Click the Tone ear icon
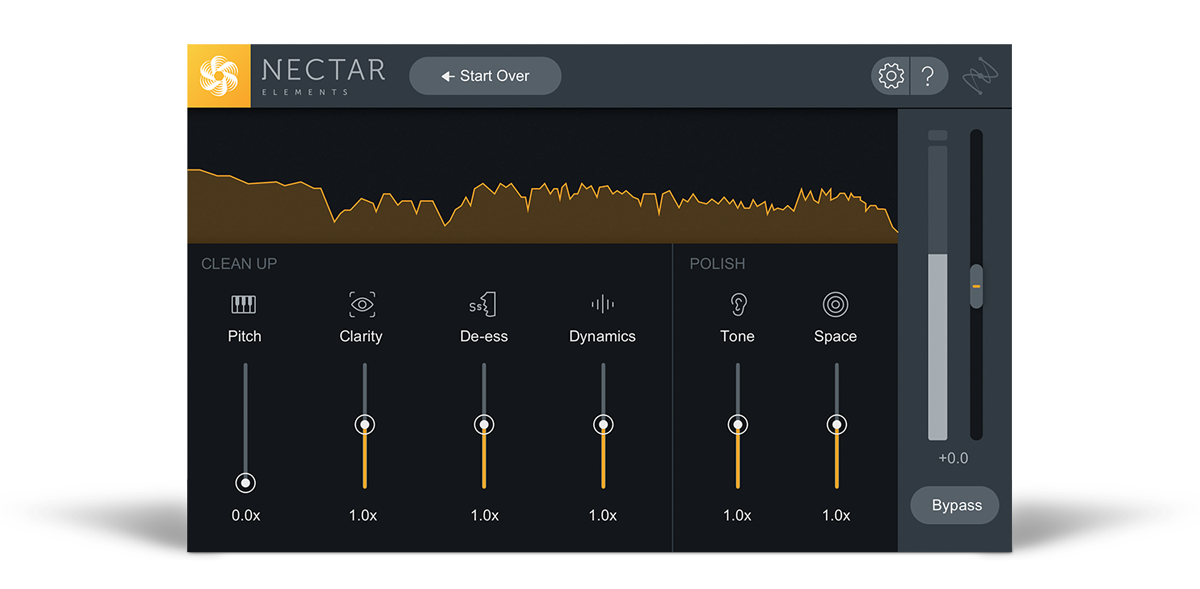 tap(738, 305)
